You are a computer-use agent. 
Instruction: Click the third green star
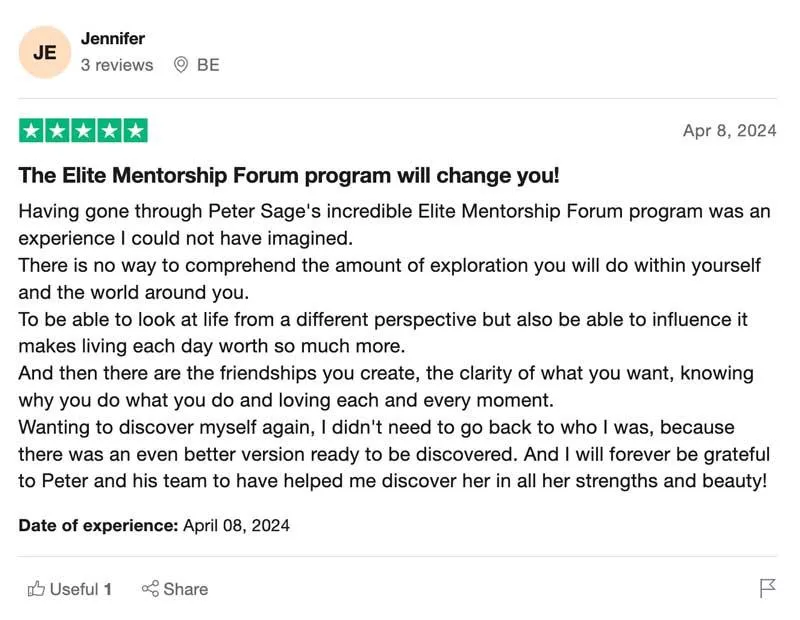pos(83,131)
